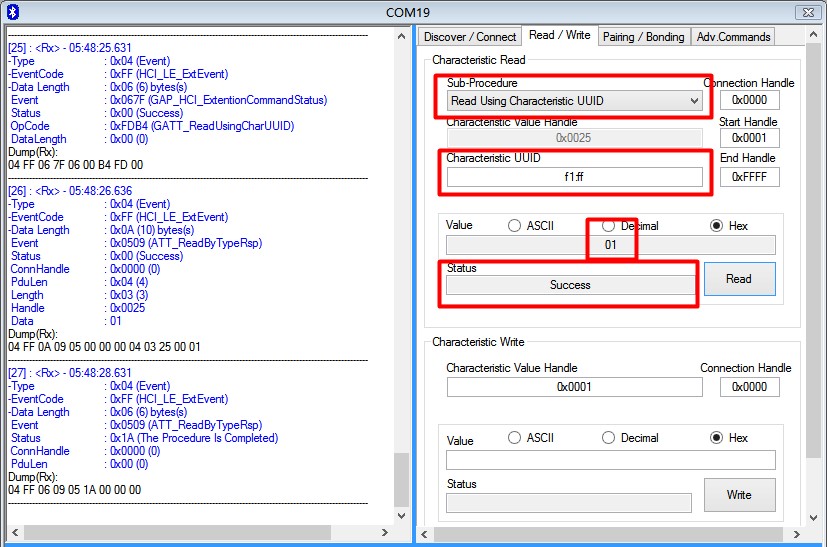This screenshot has height=547, width=827.
Task: Open the Adv.Commands tab
Action: (x=733, y=37)
